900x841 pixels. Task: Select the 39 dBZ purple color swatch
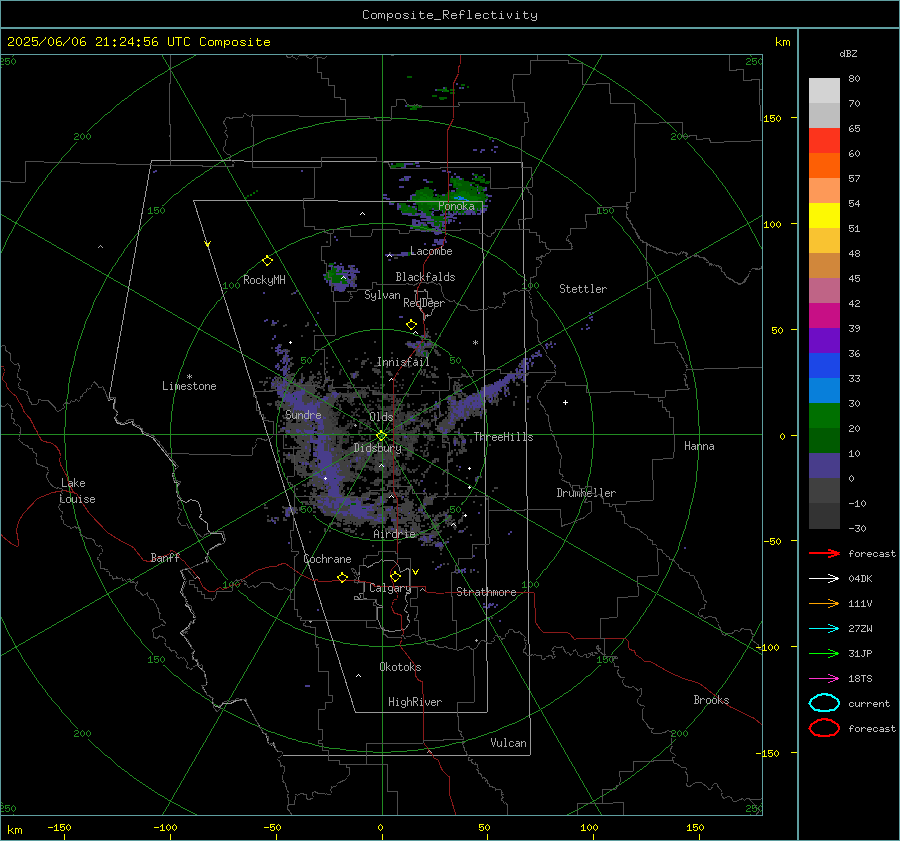pos(824,340)
